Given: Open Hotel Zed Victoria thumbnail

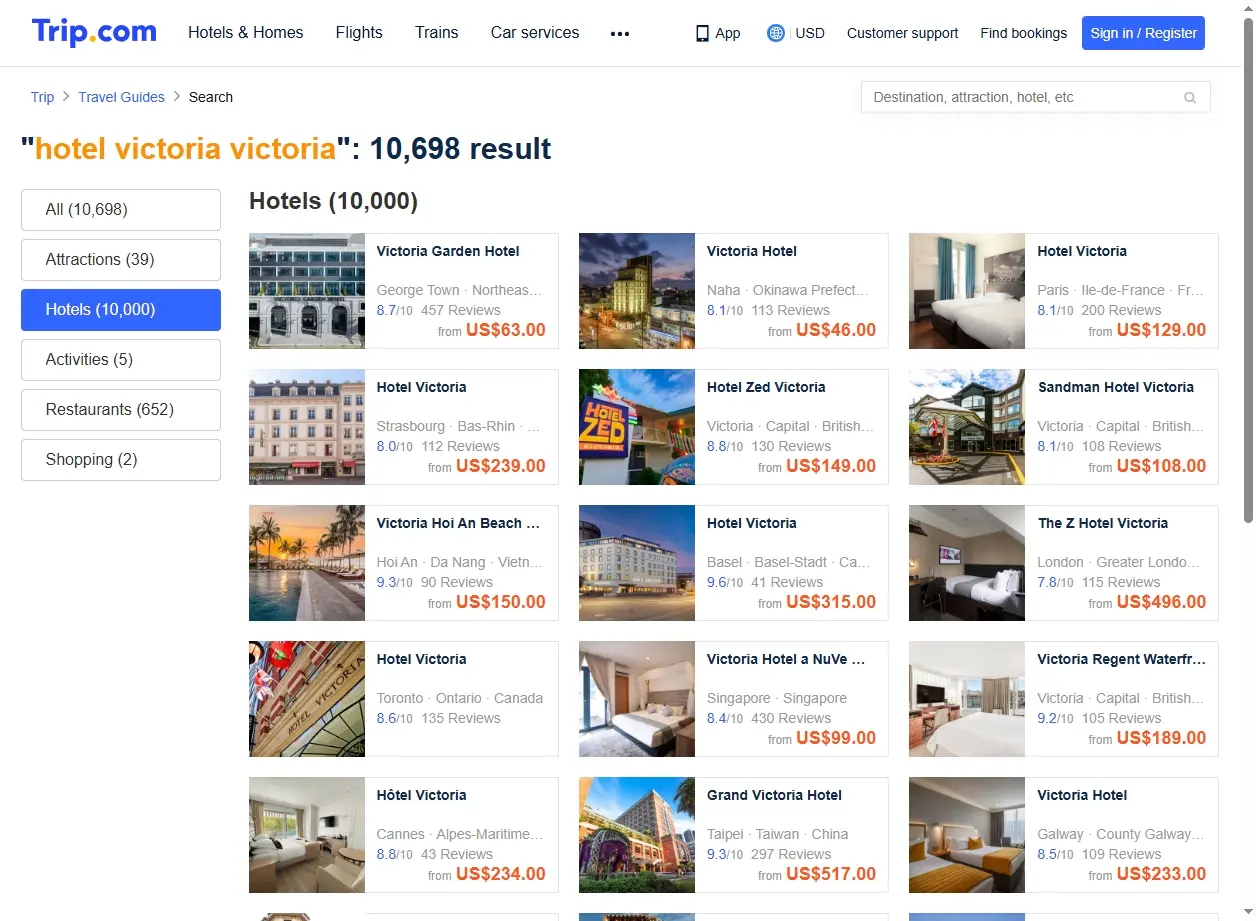Looking at the screenshot, I should (x=637, y=427).
